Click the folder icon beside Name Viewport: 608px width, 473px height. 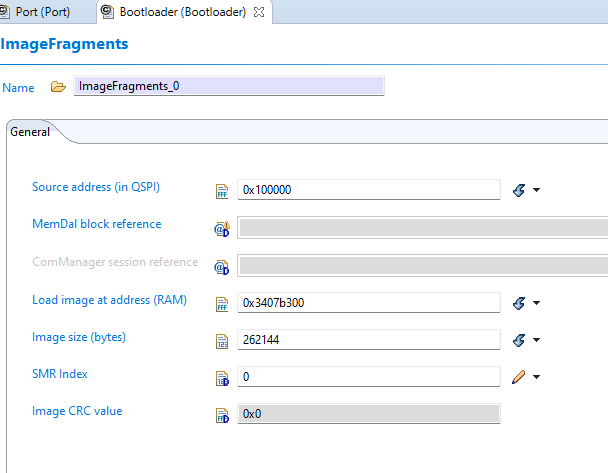(58, 86)
